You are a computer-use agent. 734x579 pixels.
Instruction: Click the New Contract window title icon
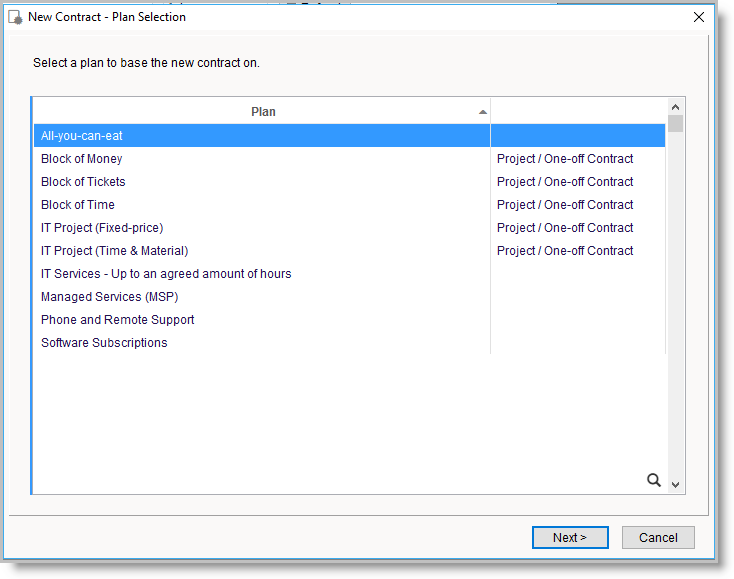click(15, 17)
